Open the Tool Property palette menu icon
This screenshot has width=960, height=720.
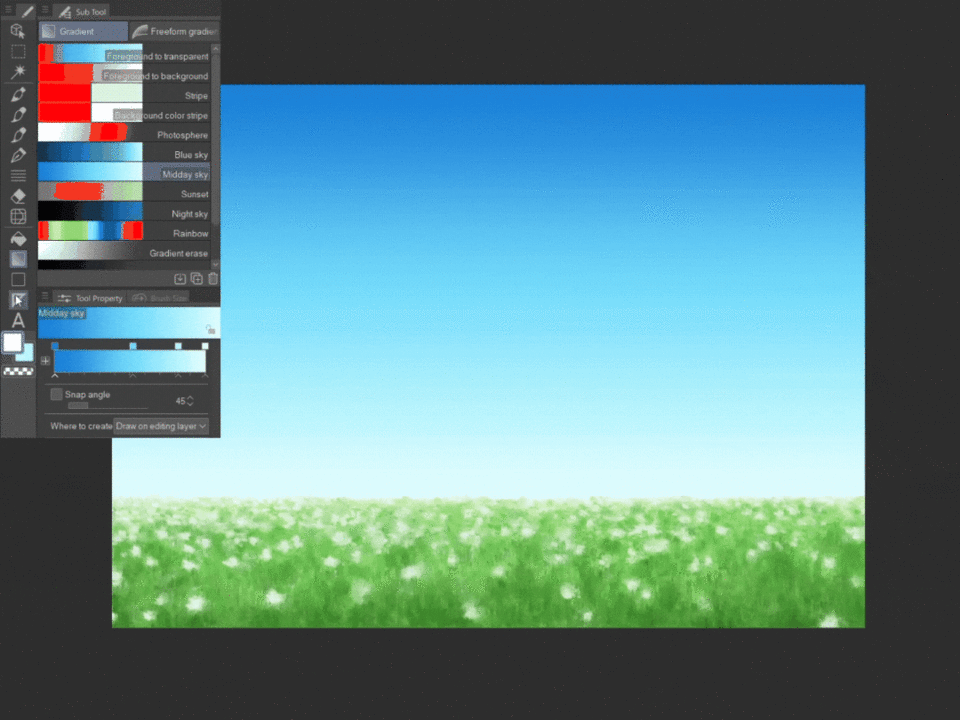pos(45,297)
